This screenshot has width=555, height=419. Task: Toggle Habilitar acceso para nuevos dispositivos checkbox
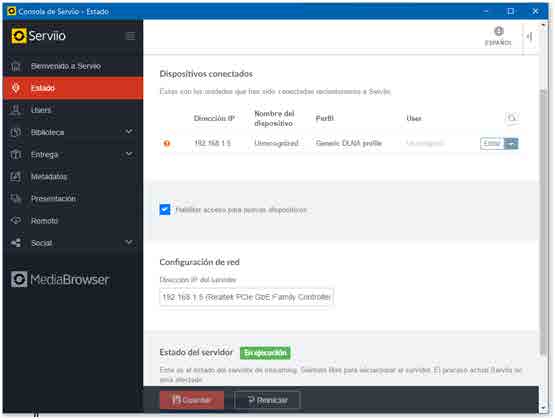point(165,210)
